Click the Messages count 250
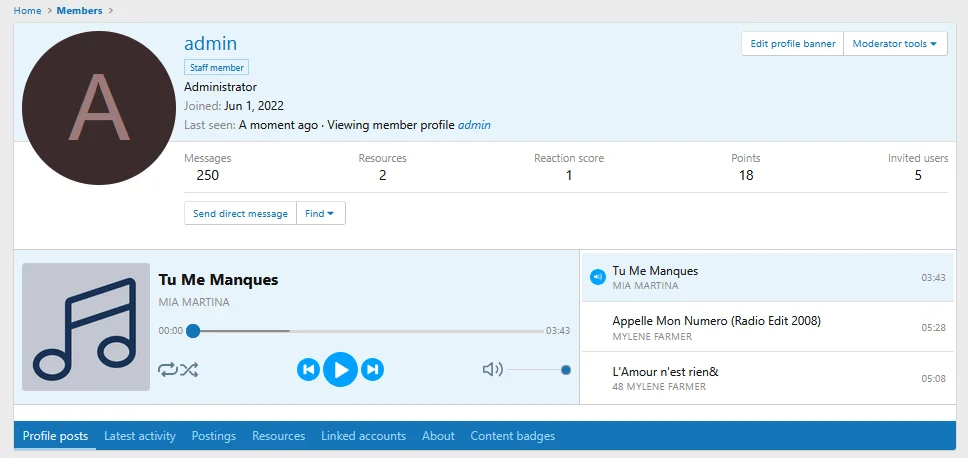Viewport: 968px width, 458px height. click(207, 175)
